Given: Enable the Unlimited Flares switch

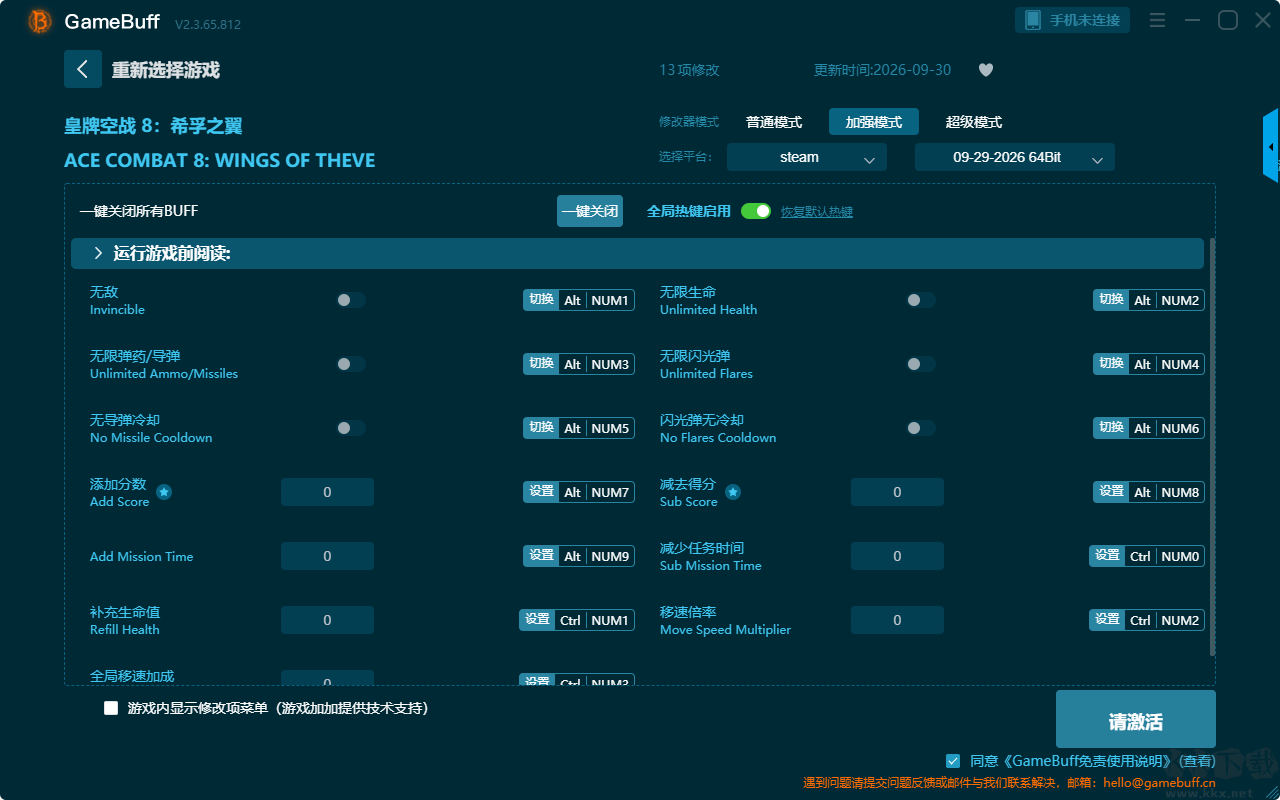Looking at the screenshot, I should (x=920, y=364).
